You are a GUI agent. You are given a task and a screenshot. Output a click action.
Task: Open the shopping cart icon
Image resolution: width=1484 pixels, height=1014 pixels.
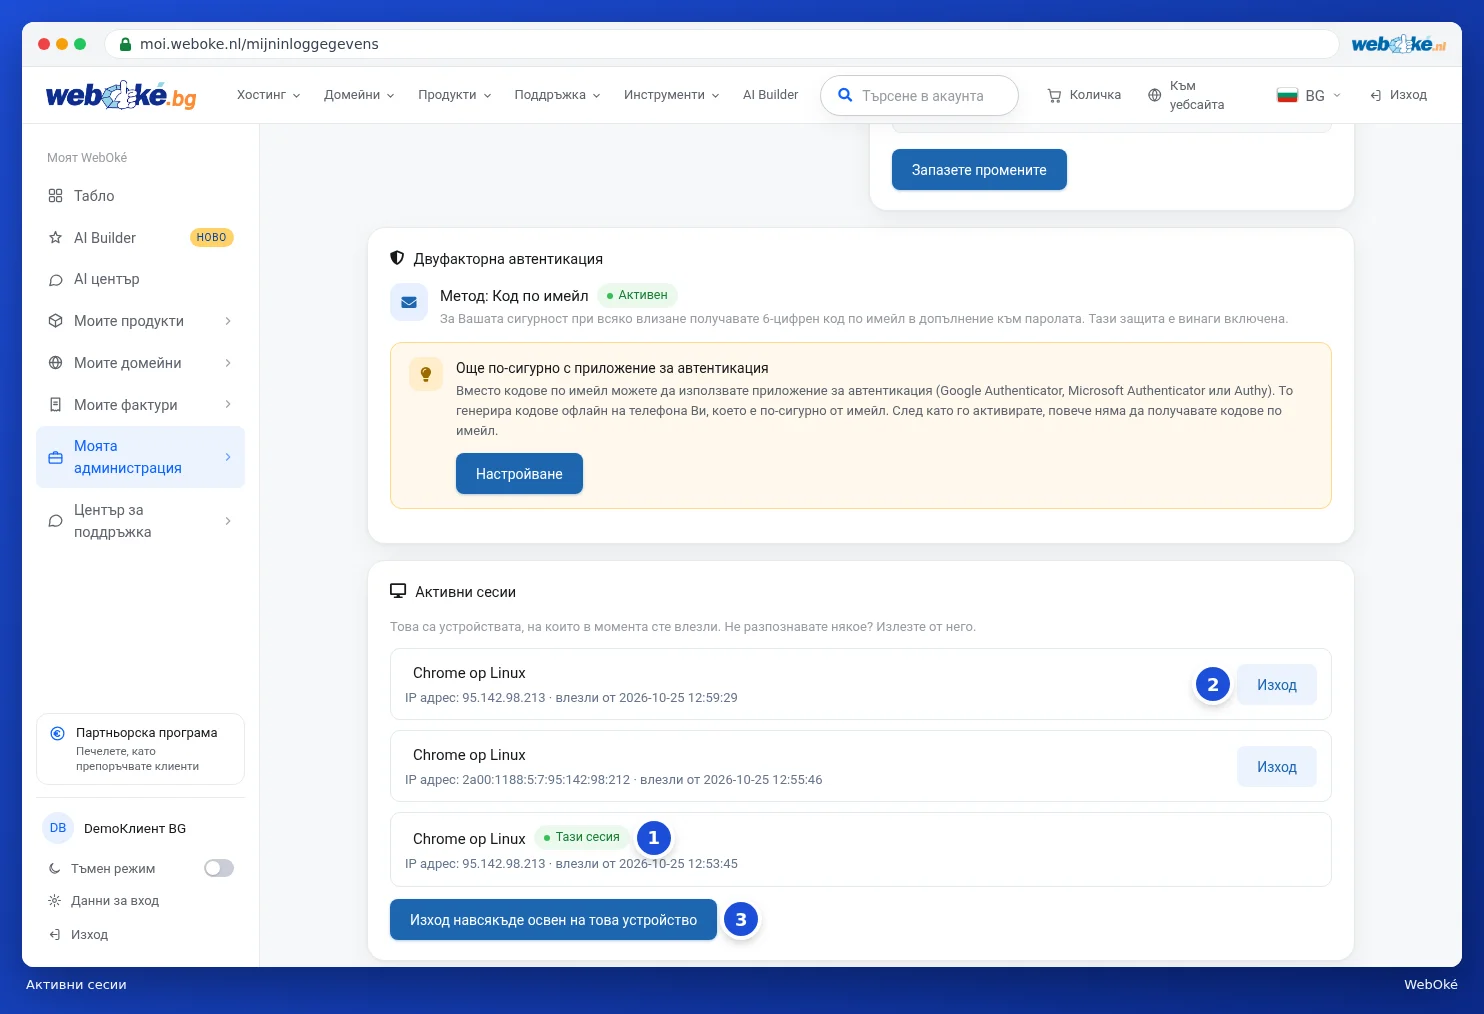(1054, 95)
